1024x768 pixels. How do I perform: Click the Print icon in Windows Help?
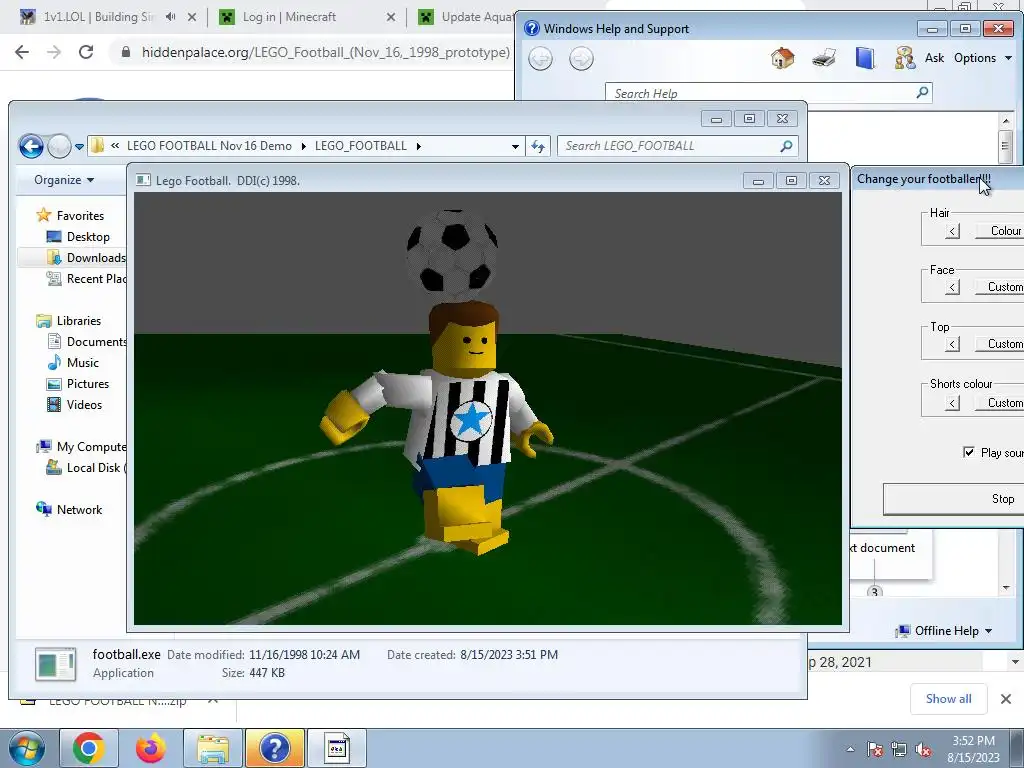824,58
